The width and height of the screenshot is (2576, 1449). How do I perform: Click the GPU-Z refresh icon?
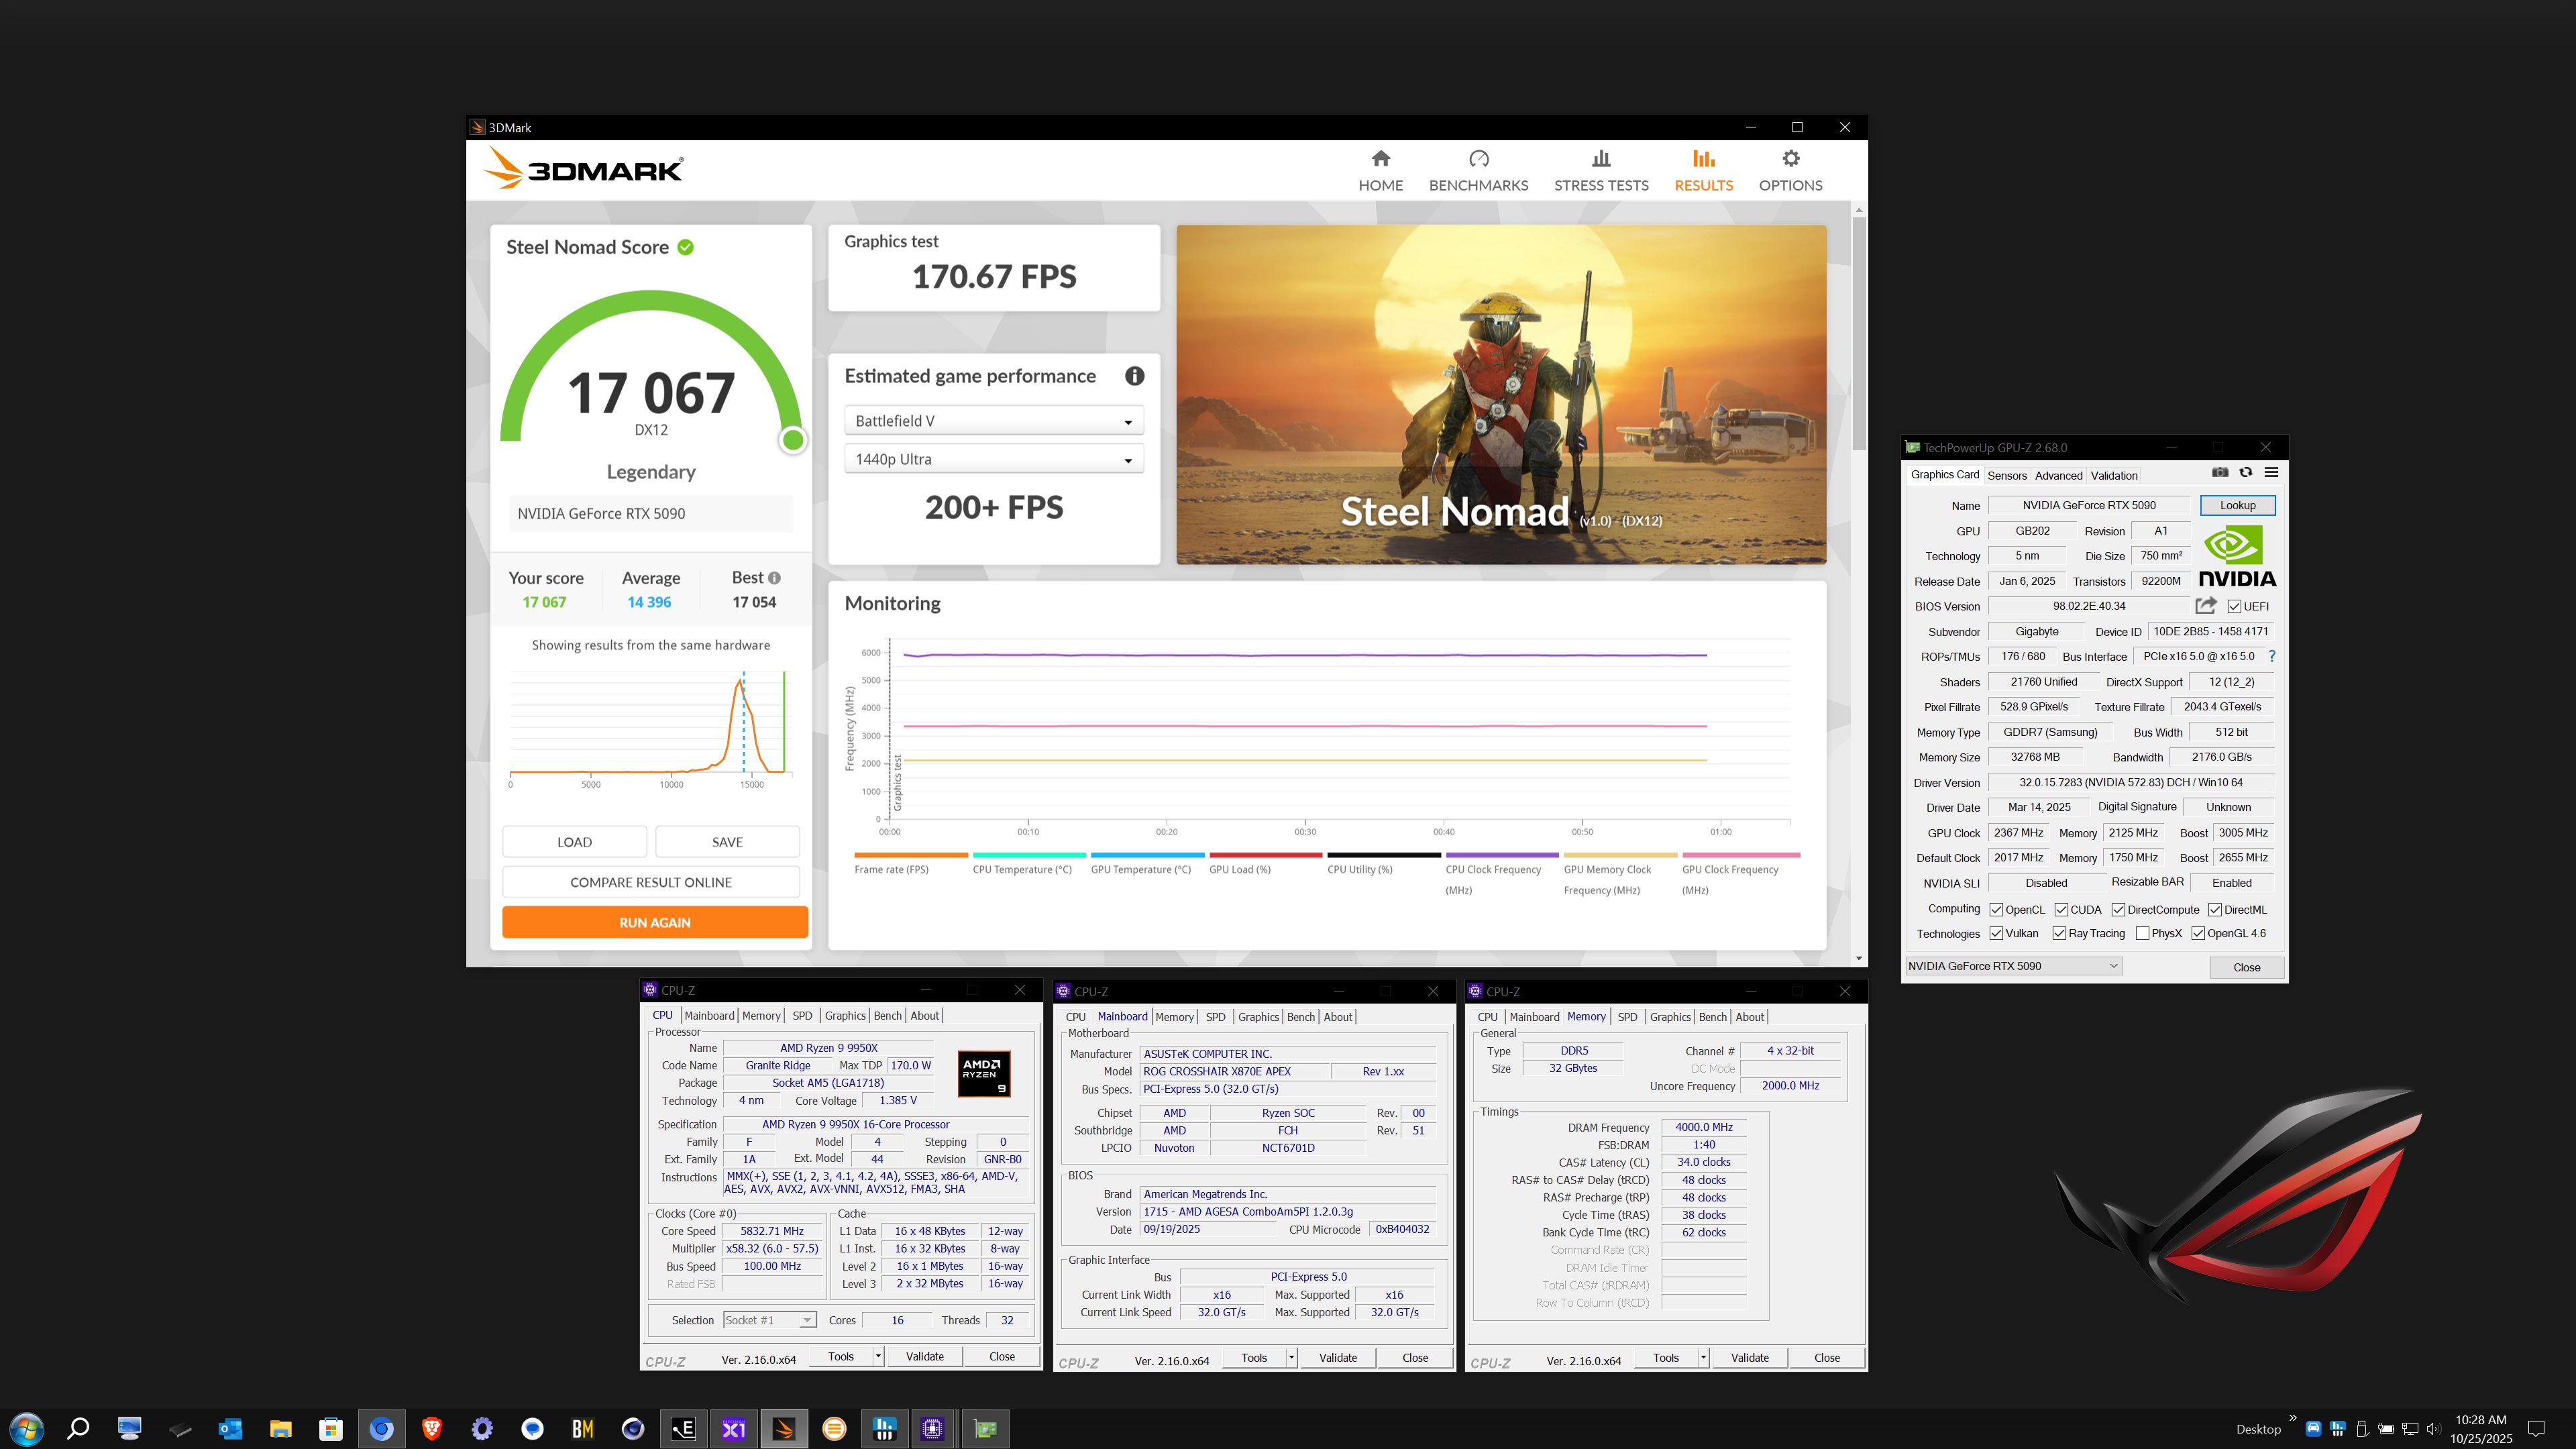(2245, 473)
